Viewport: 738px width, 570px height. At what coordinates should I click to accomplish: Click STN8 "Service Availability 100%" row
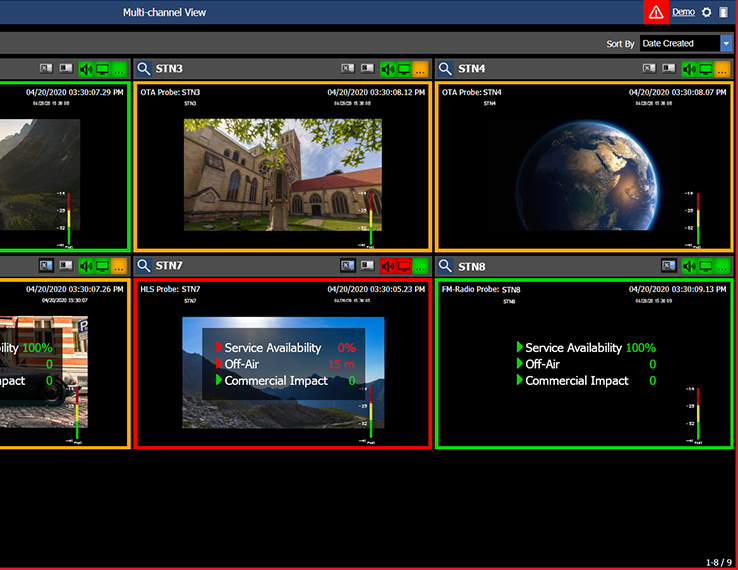(x=586, y=348)
